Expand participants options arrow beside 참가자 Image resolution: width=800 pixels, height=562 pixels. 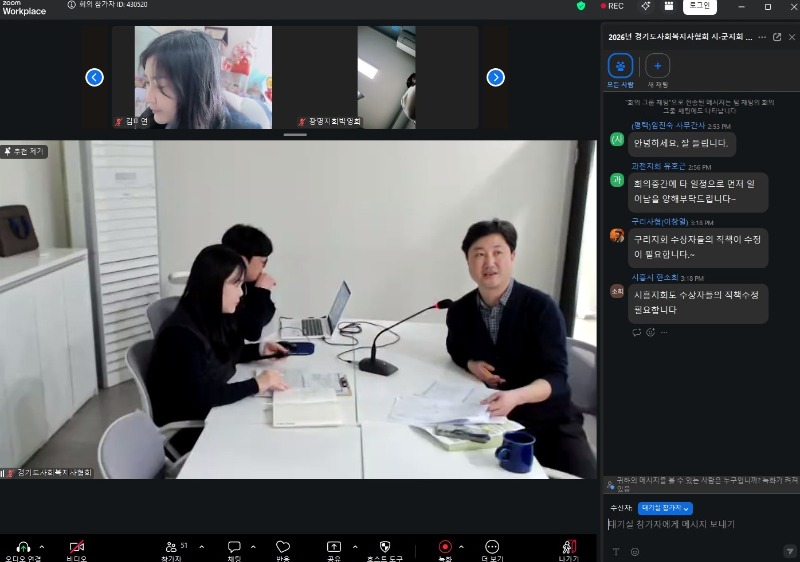pos(202,547)
